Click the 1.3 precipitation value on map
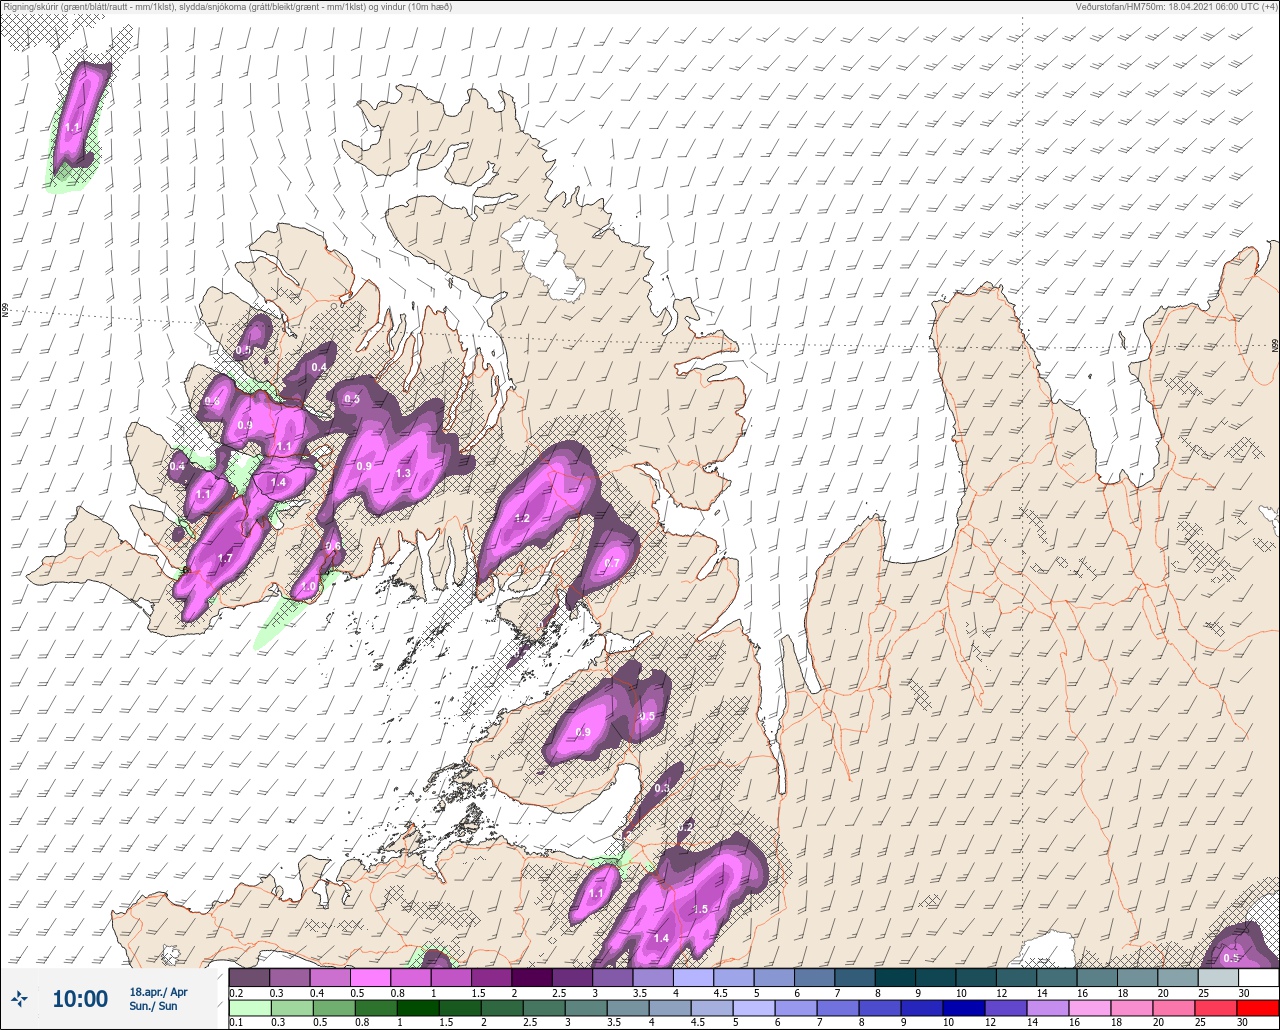The width and height of the screenshot is (1280, 1030). pos(404,473)
